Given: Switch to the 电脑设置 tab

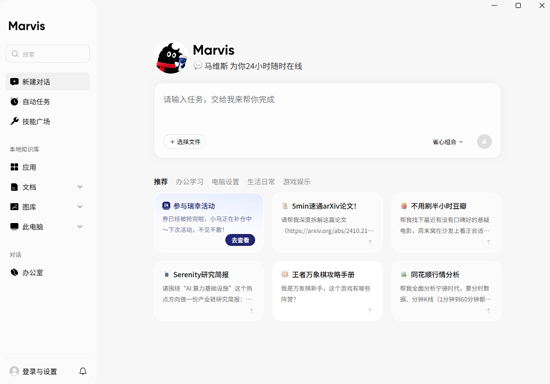Looking at the screenshot, I should click(x=225, y=182).
